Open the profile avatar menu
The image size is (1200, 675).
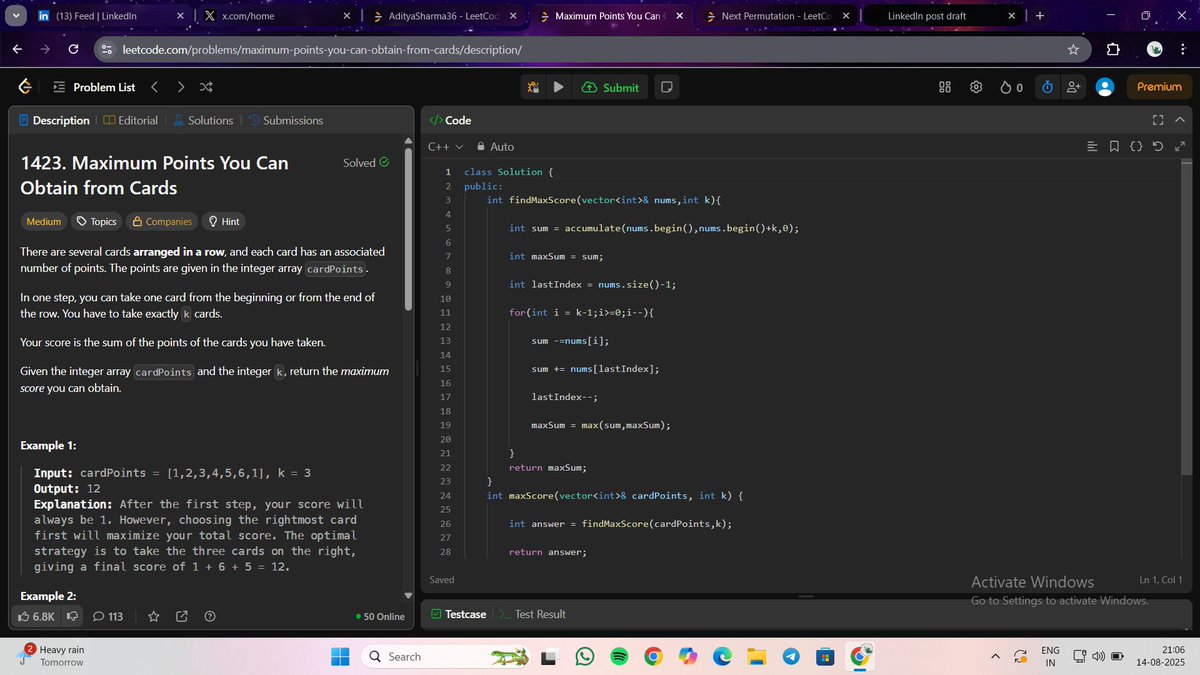(1105, 87)
